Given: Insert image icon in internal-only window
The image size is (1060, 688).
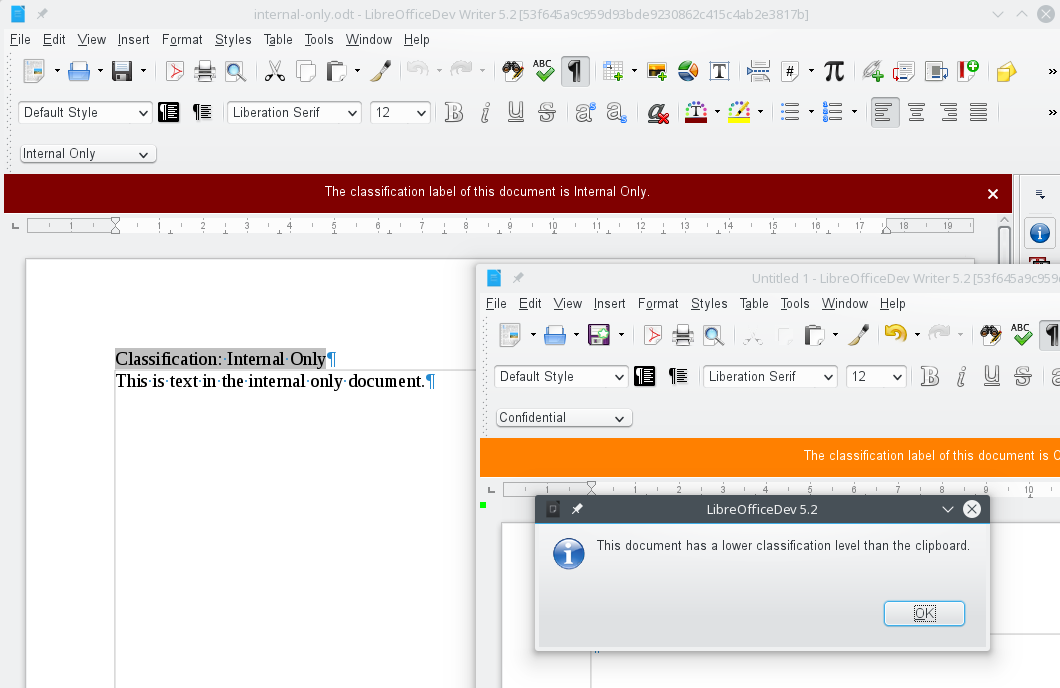Looking at the screenshot, I should coord(657,71).
